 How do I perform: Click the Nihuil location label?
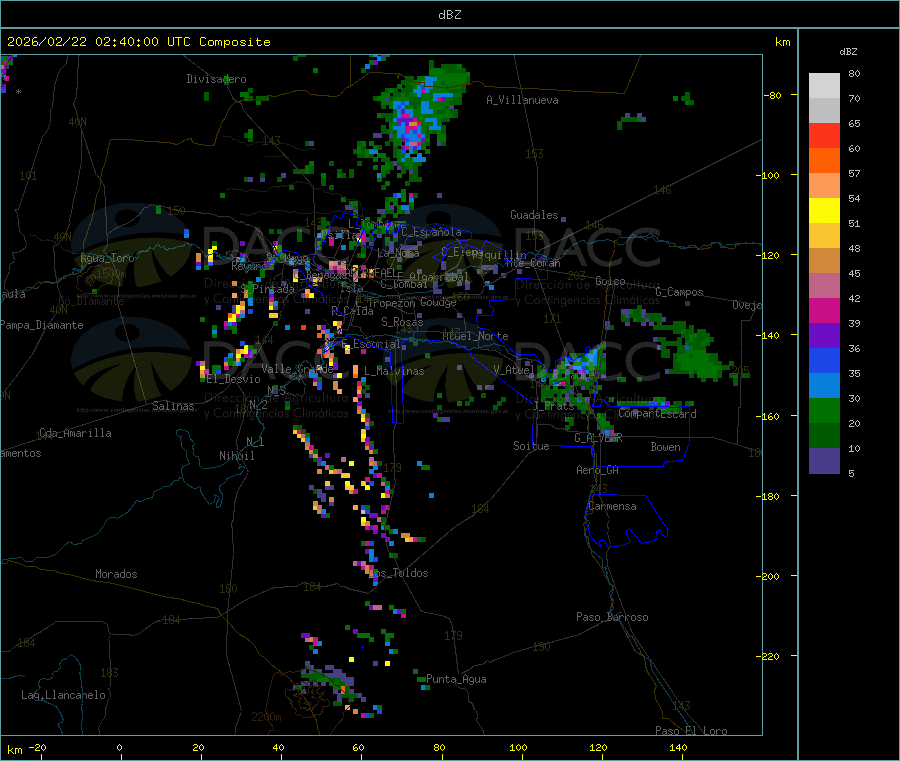pyautogui.click(x=236, y=456)
